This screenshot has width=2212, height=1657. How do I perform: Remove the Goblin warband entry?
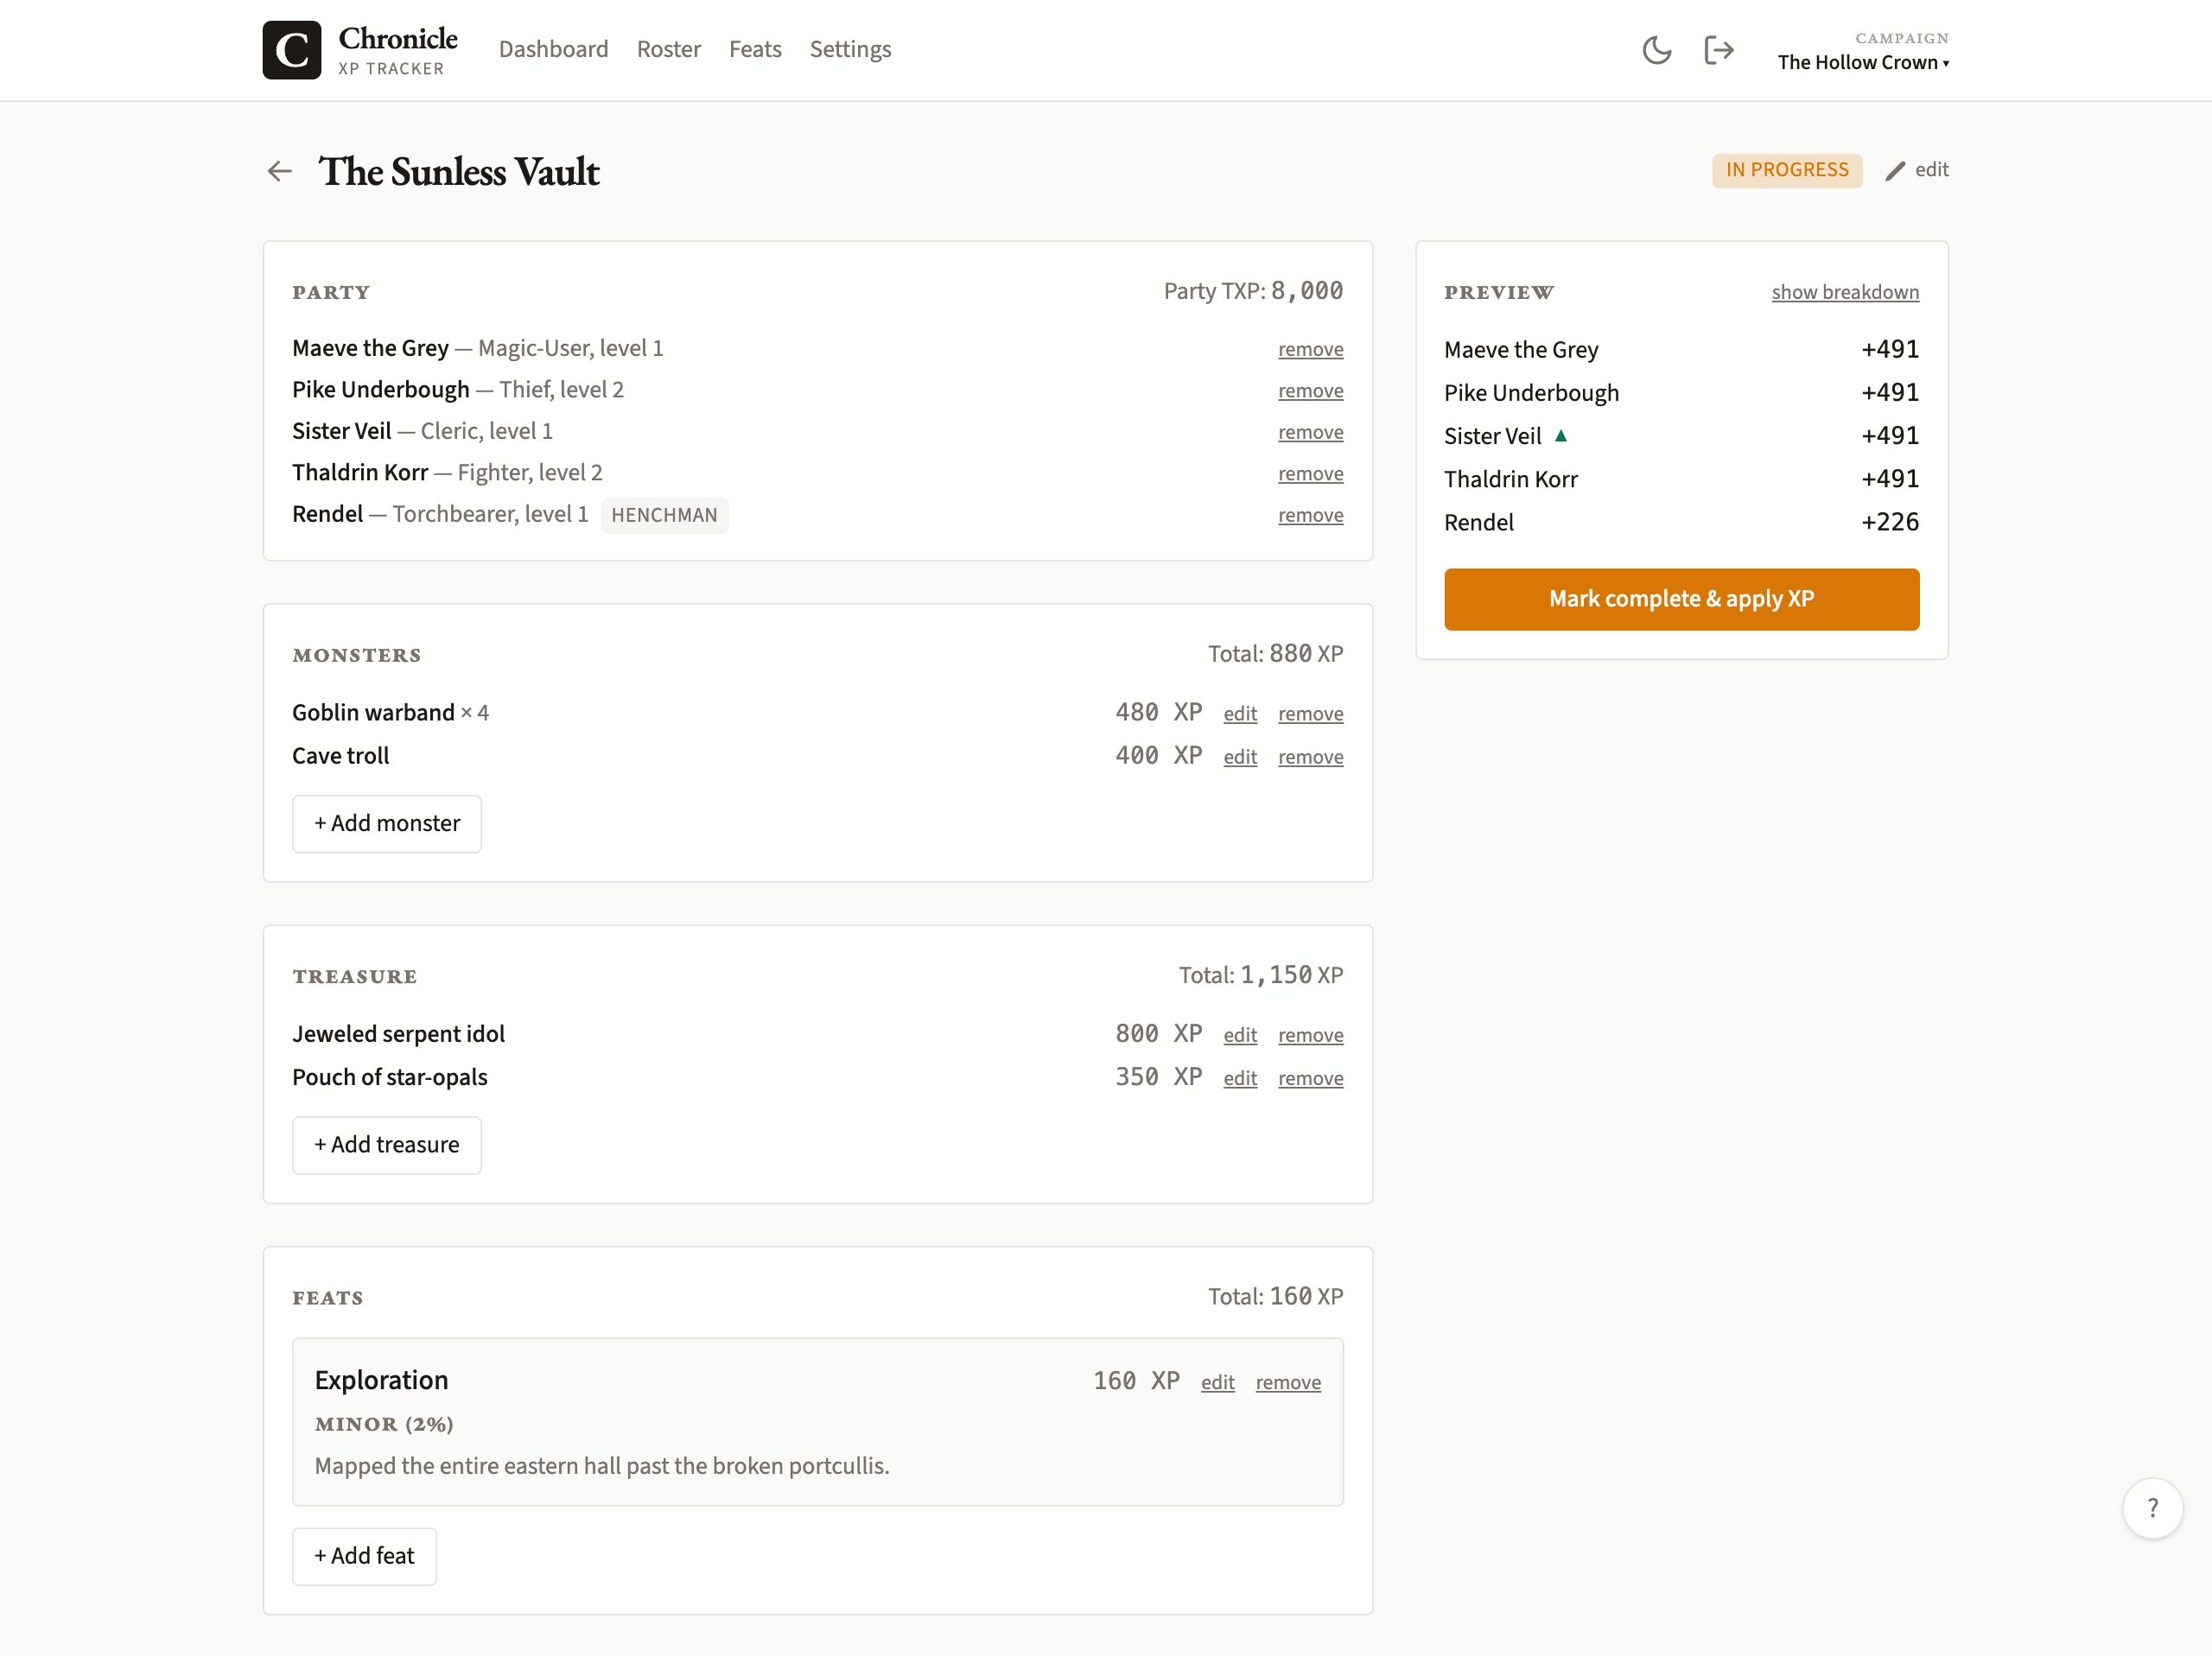(1310, 714)
